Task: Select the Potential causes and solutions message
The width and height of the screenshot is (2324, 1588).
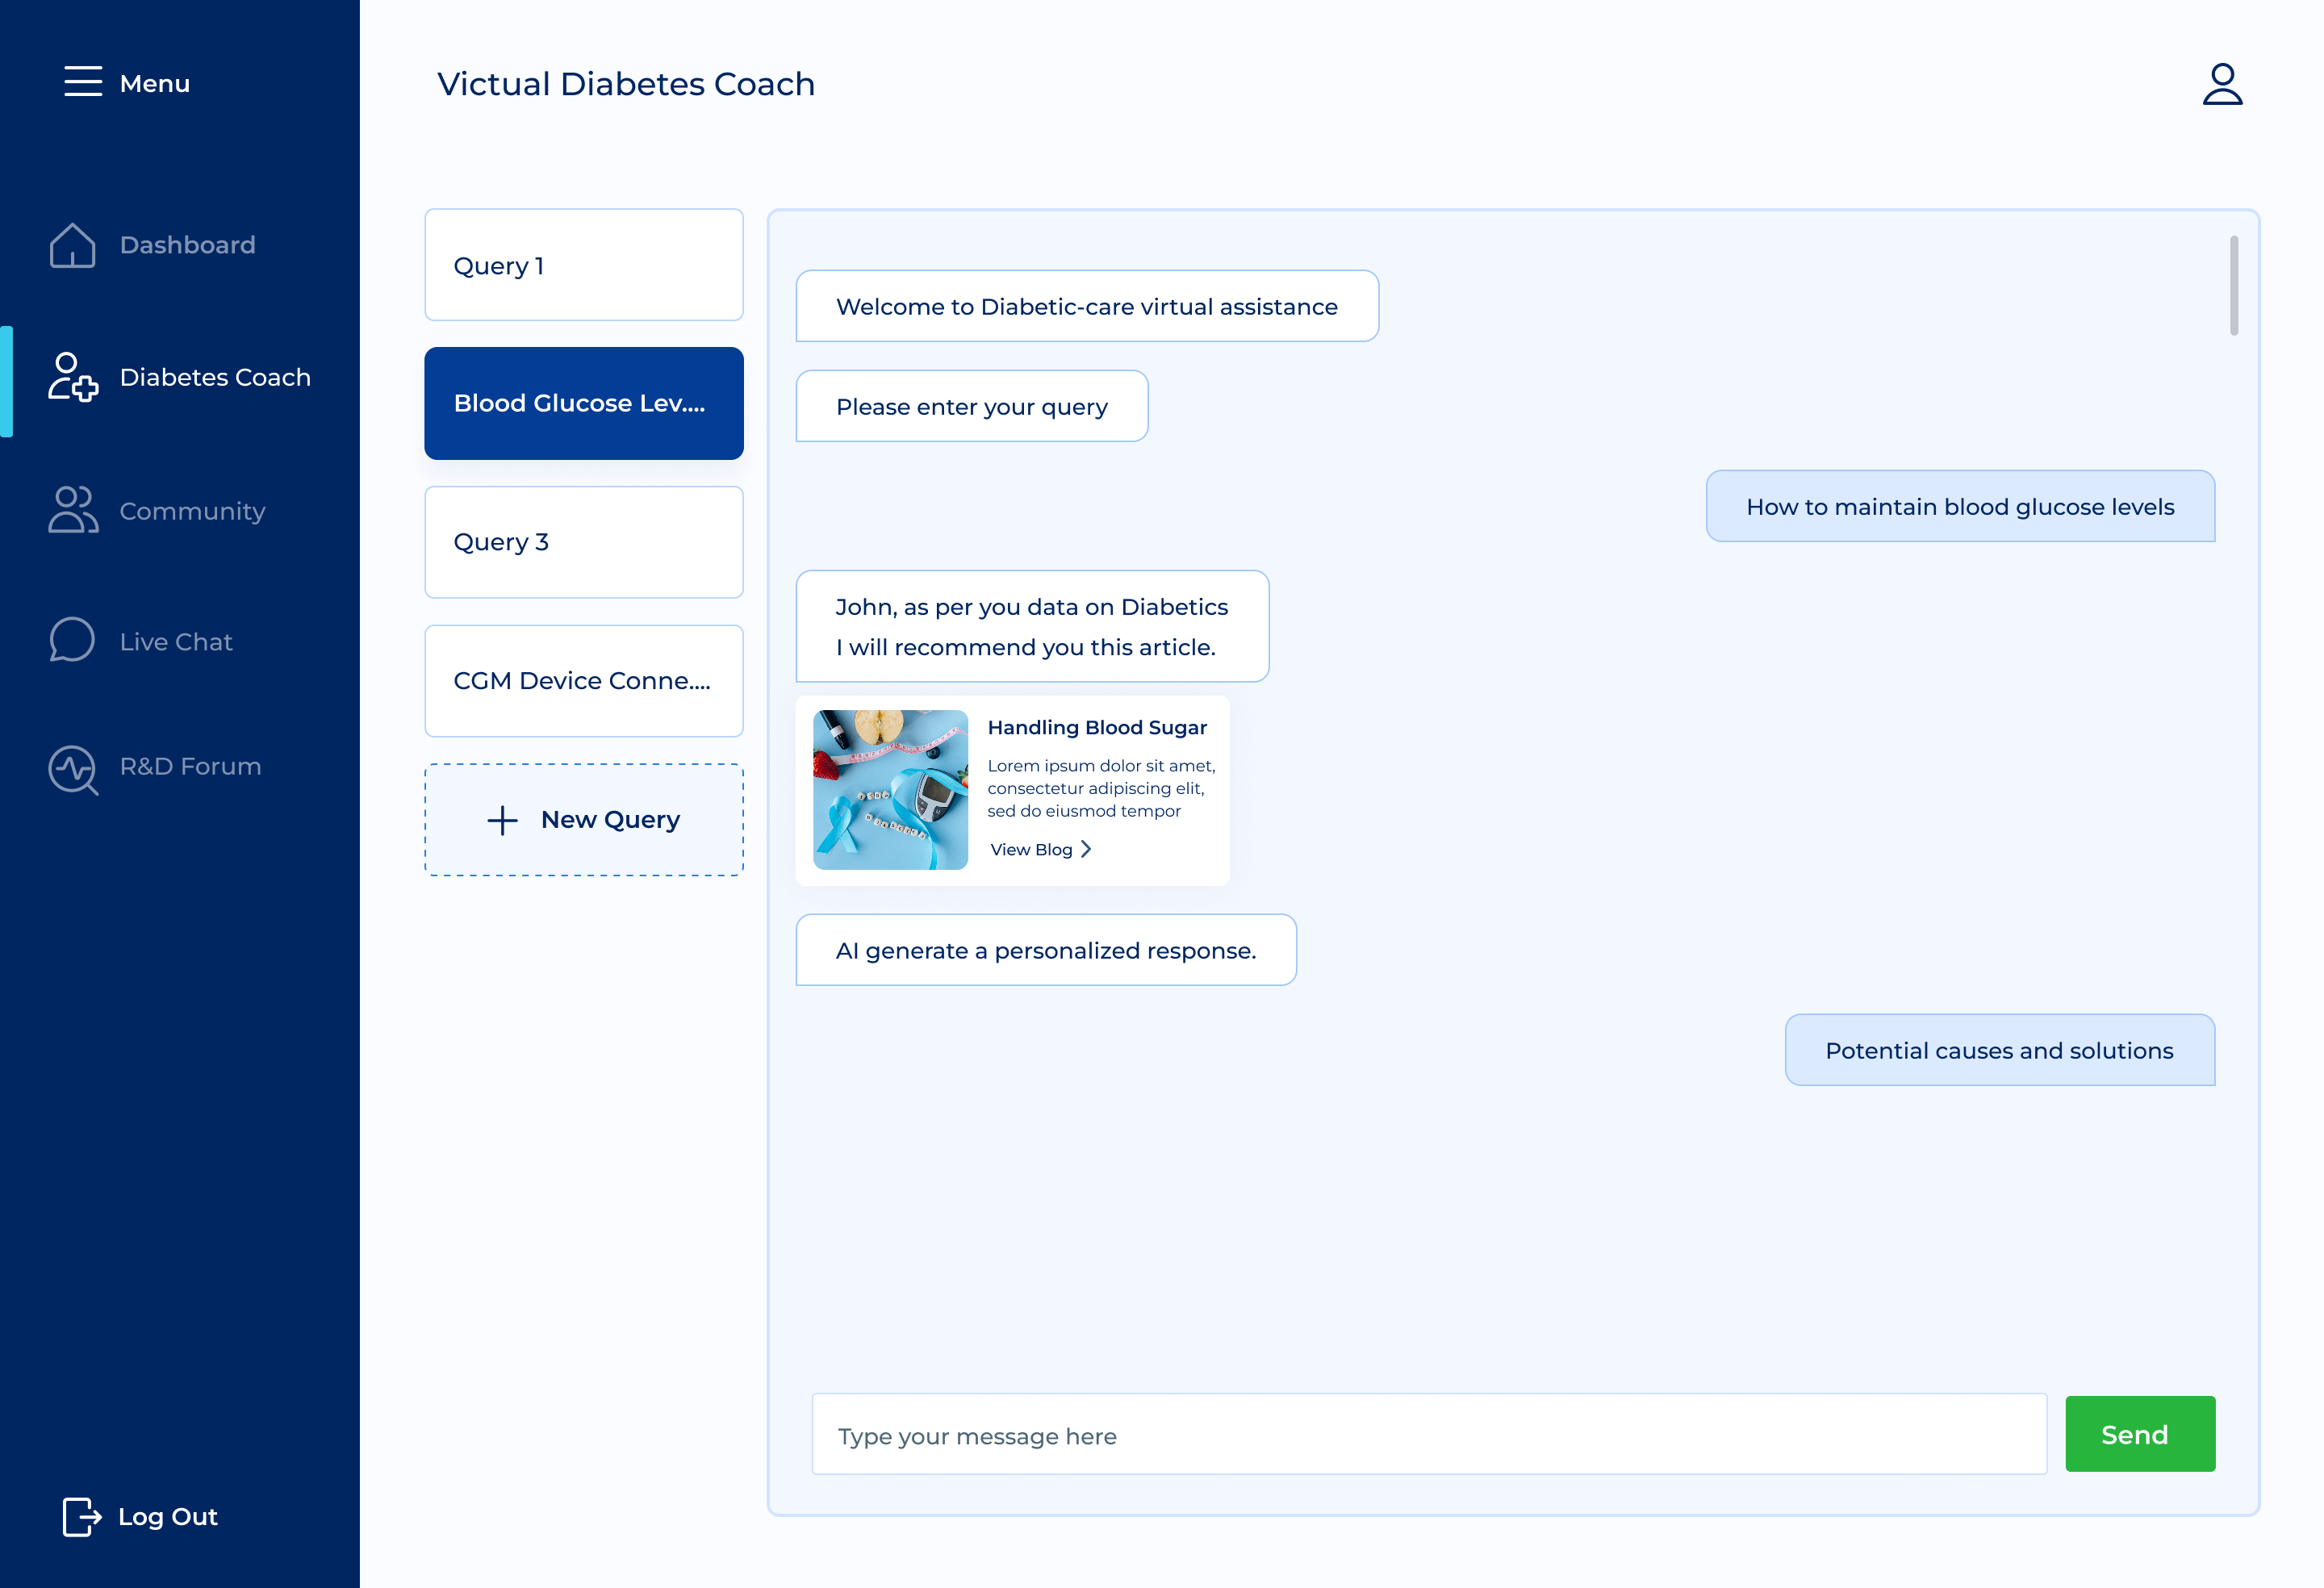Action: 1999,1050
